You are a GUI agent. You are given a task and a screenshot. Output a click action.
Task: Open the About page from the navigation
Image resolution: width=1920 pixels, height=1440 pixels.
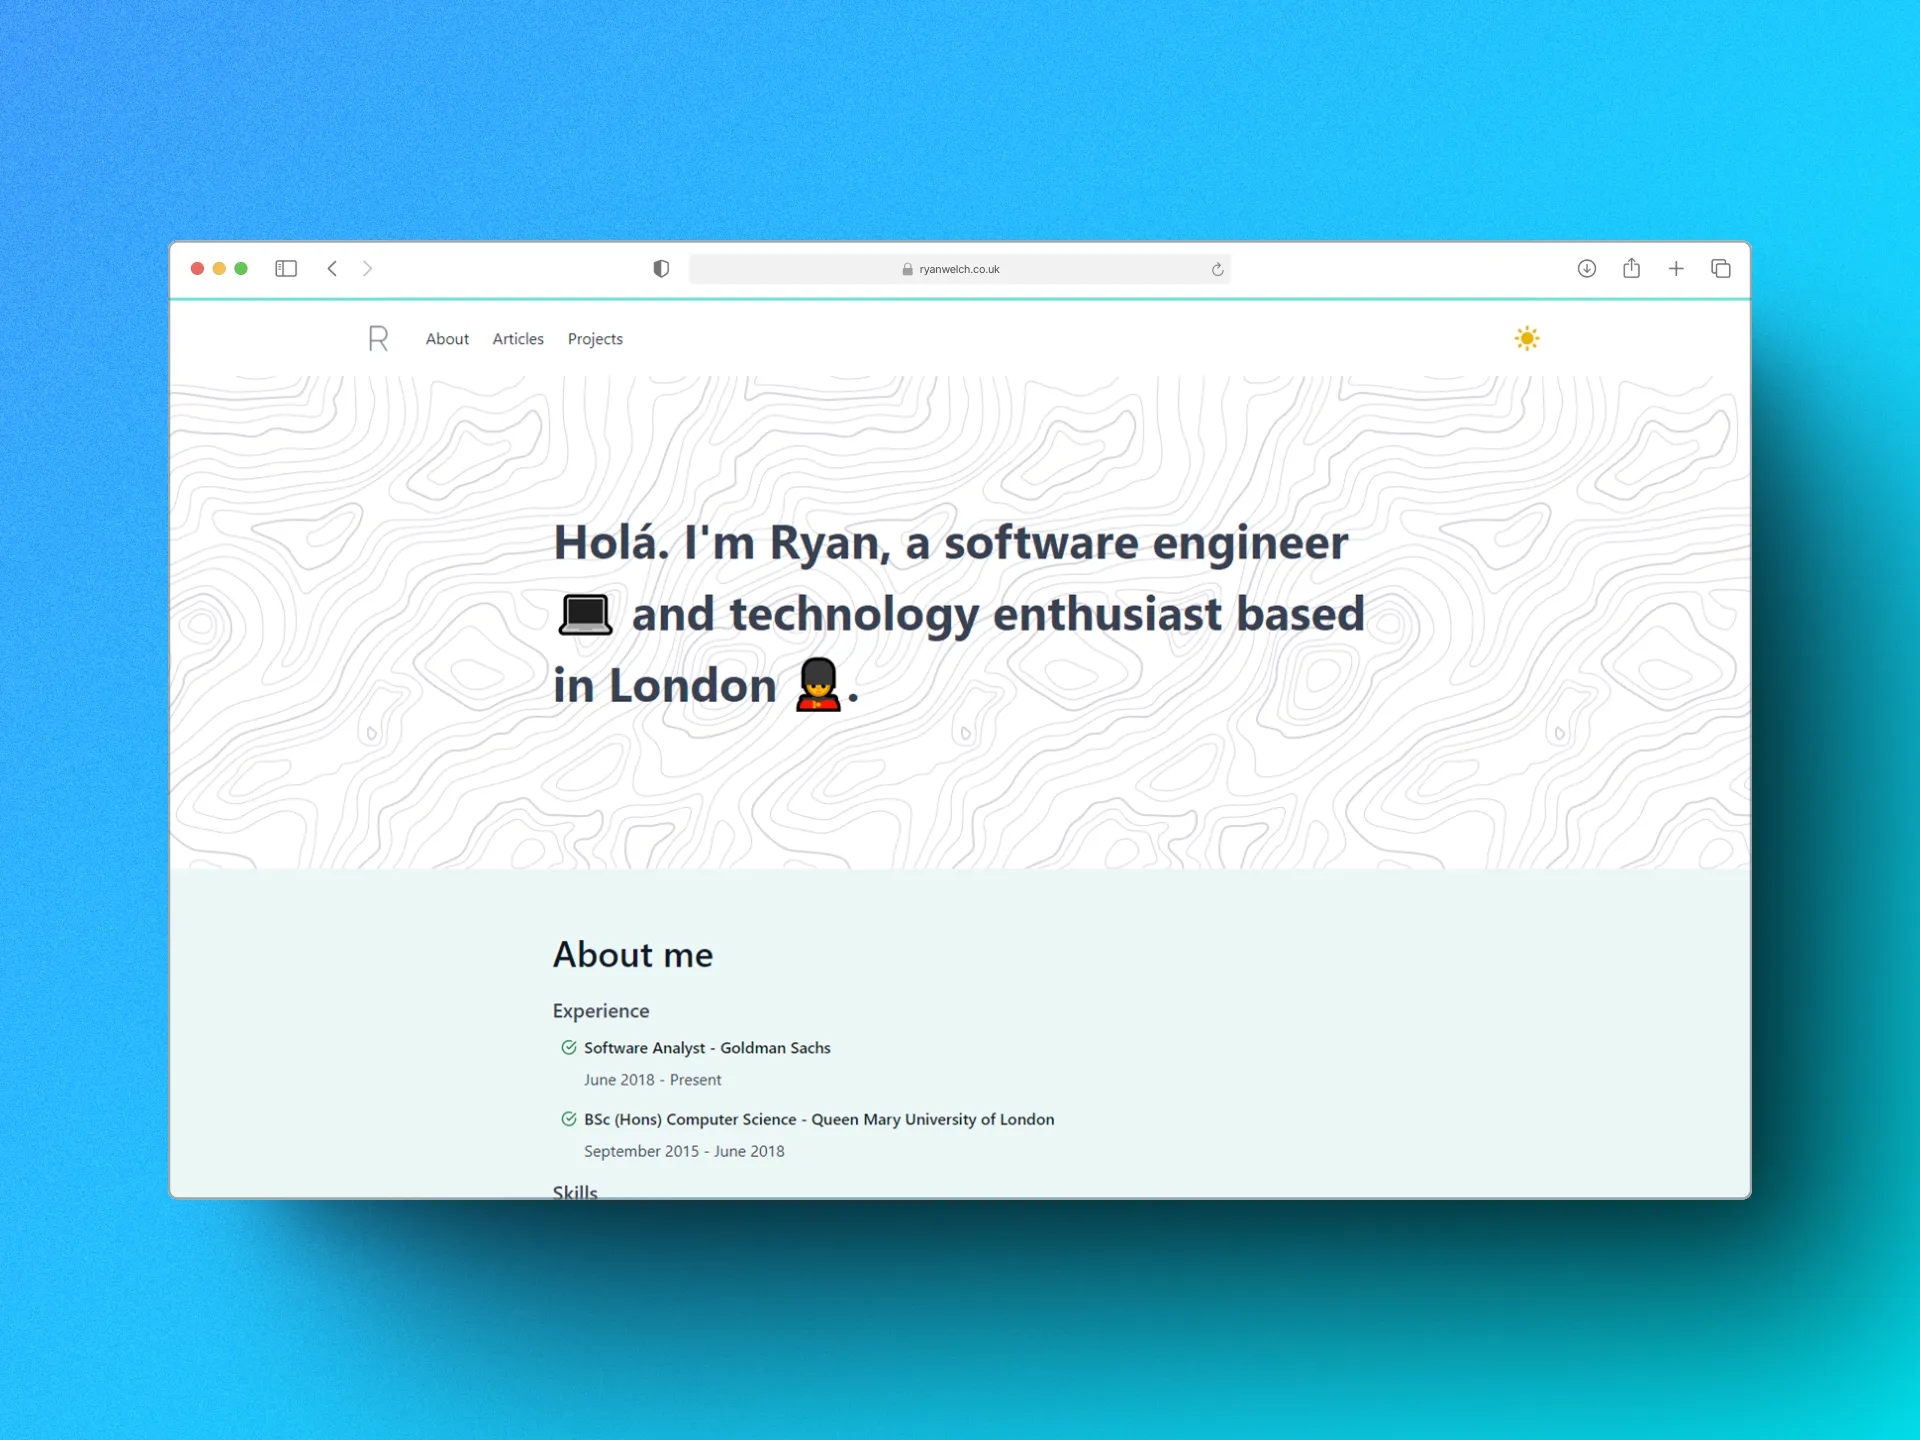(x=447, y=339)
